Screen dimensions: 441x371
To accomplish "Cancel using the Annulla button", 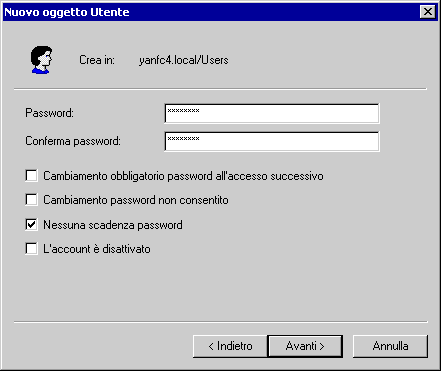I will point(390,346).
